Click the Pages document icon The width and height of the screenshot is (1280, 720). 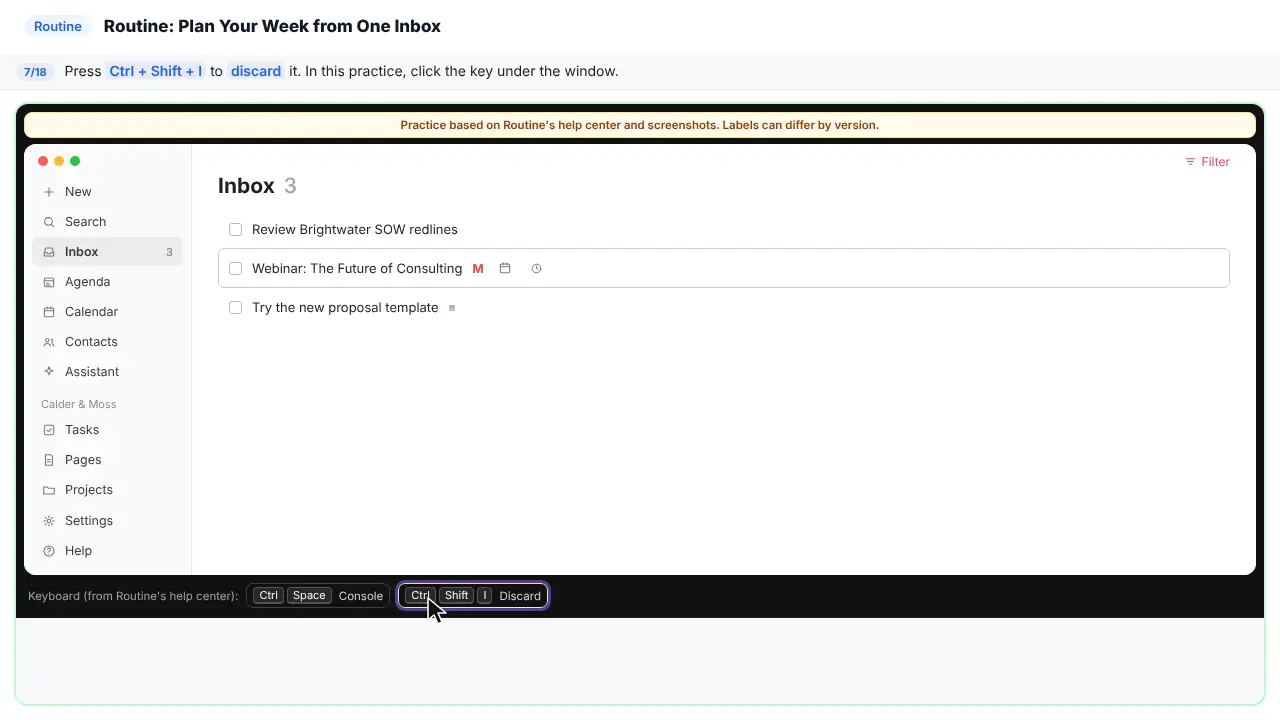[x=49, y=460]
